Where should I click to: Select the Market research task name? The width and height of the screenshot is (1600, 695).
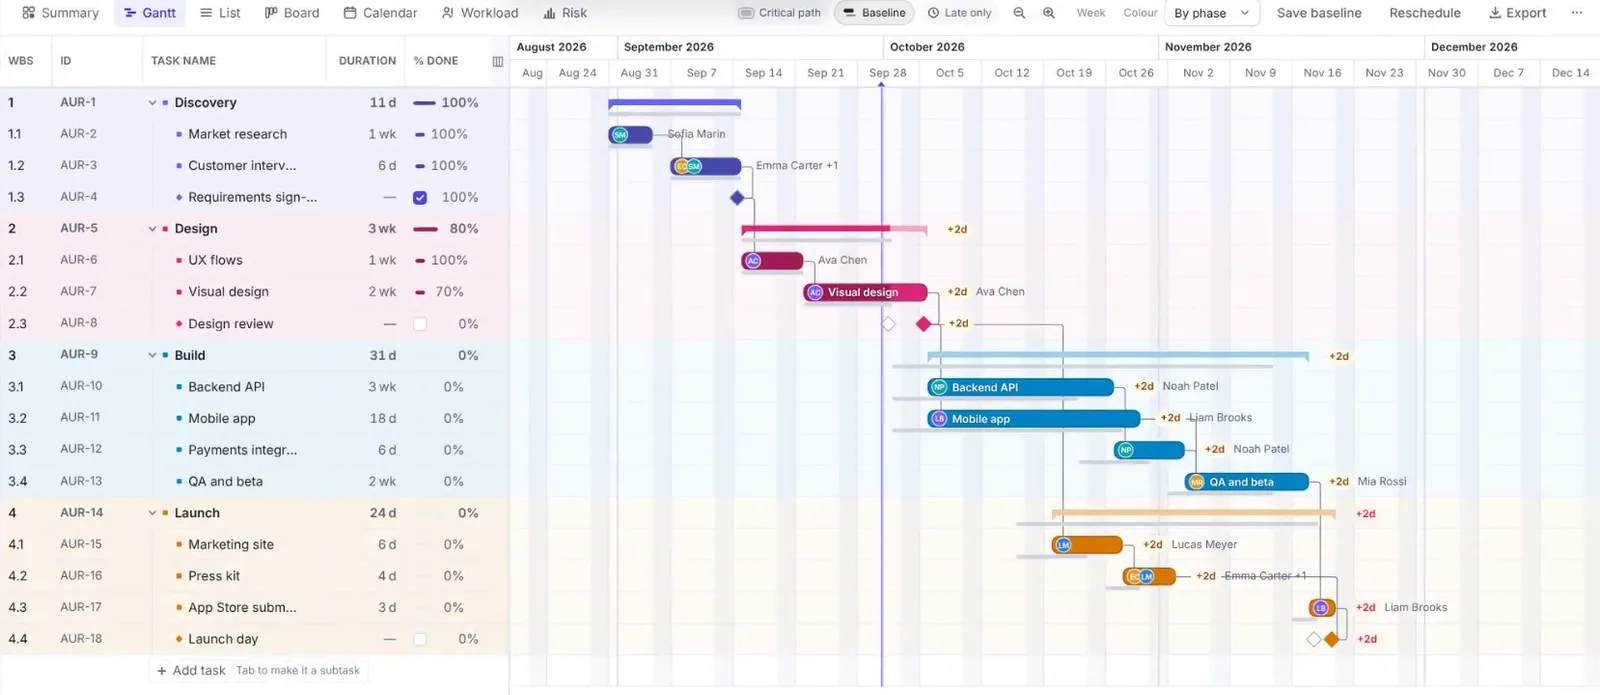(237, 134)
